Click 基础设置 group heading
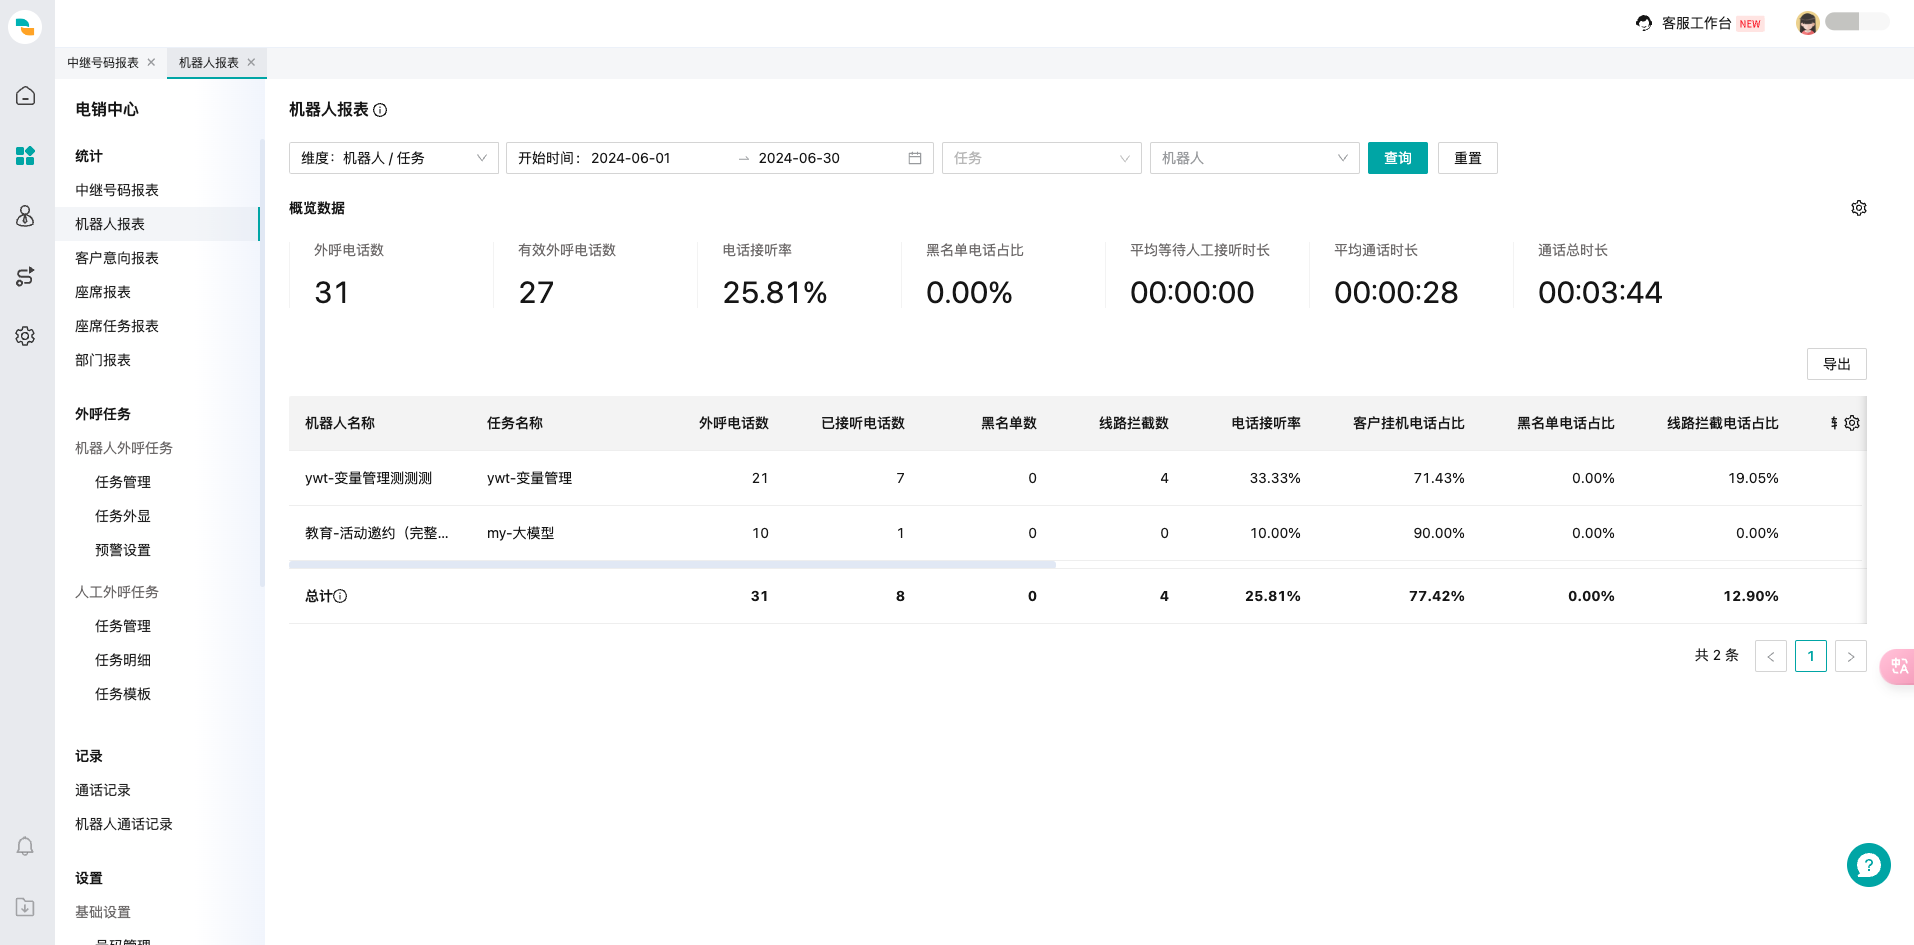The width and height of the screenshot is (1914, 945). (x=103, y=912)
